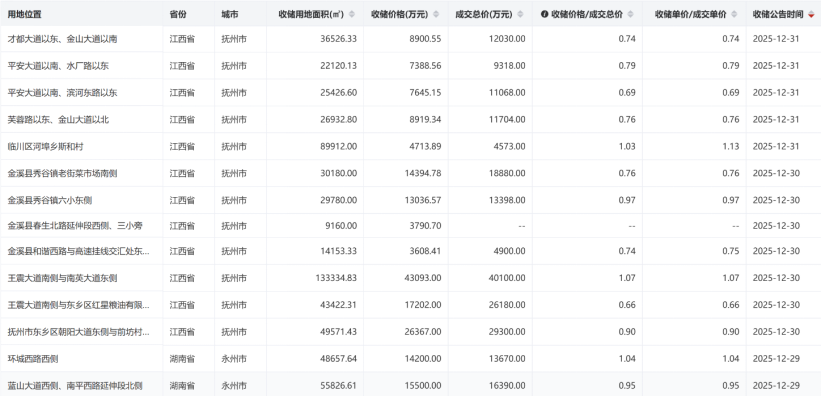Click 抚州市 in 才都大道以东 row

pos(234,39)
